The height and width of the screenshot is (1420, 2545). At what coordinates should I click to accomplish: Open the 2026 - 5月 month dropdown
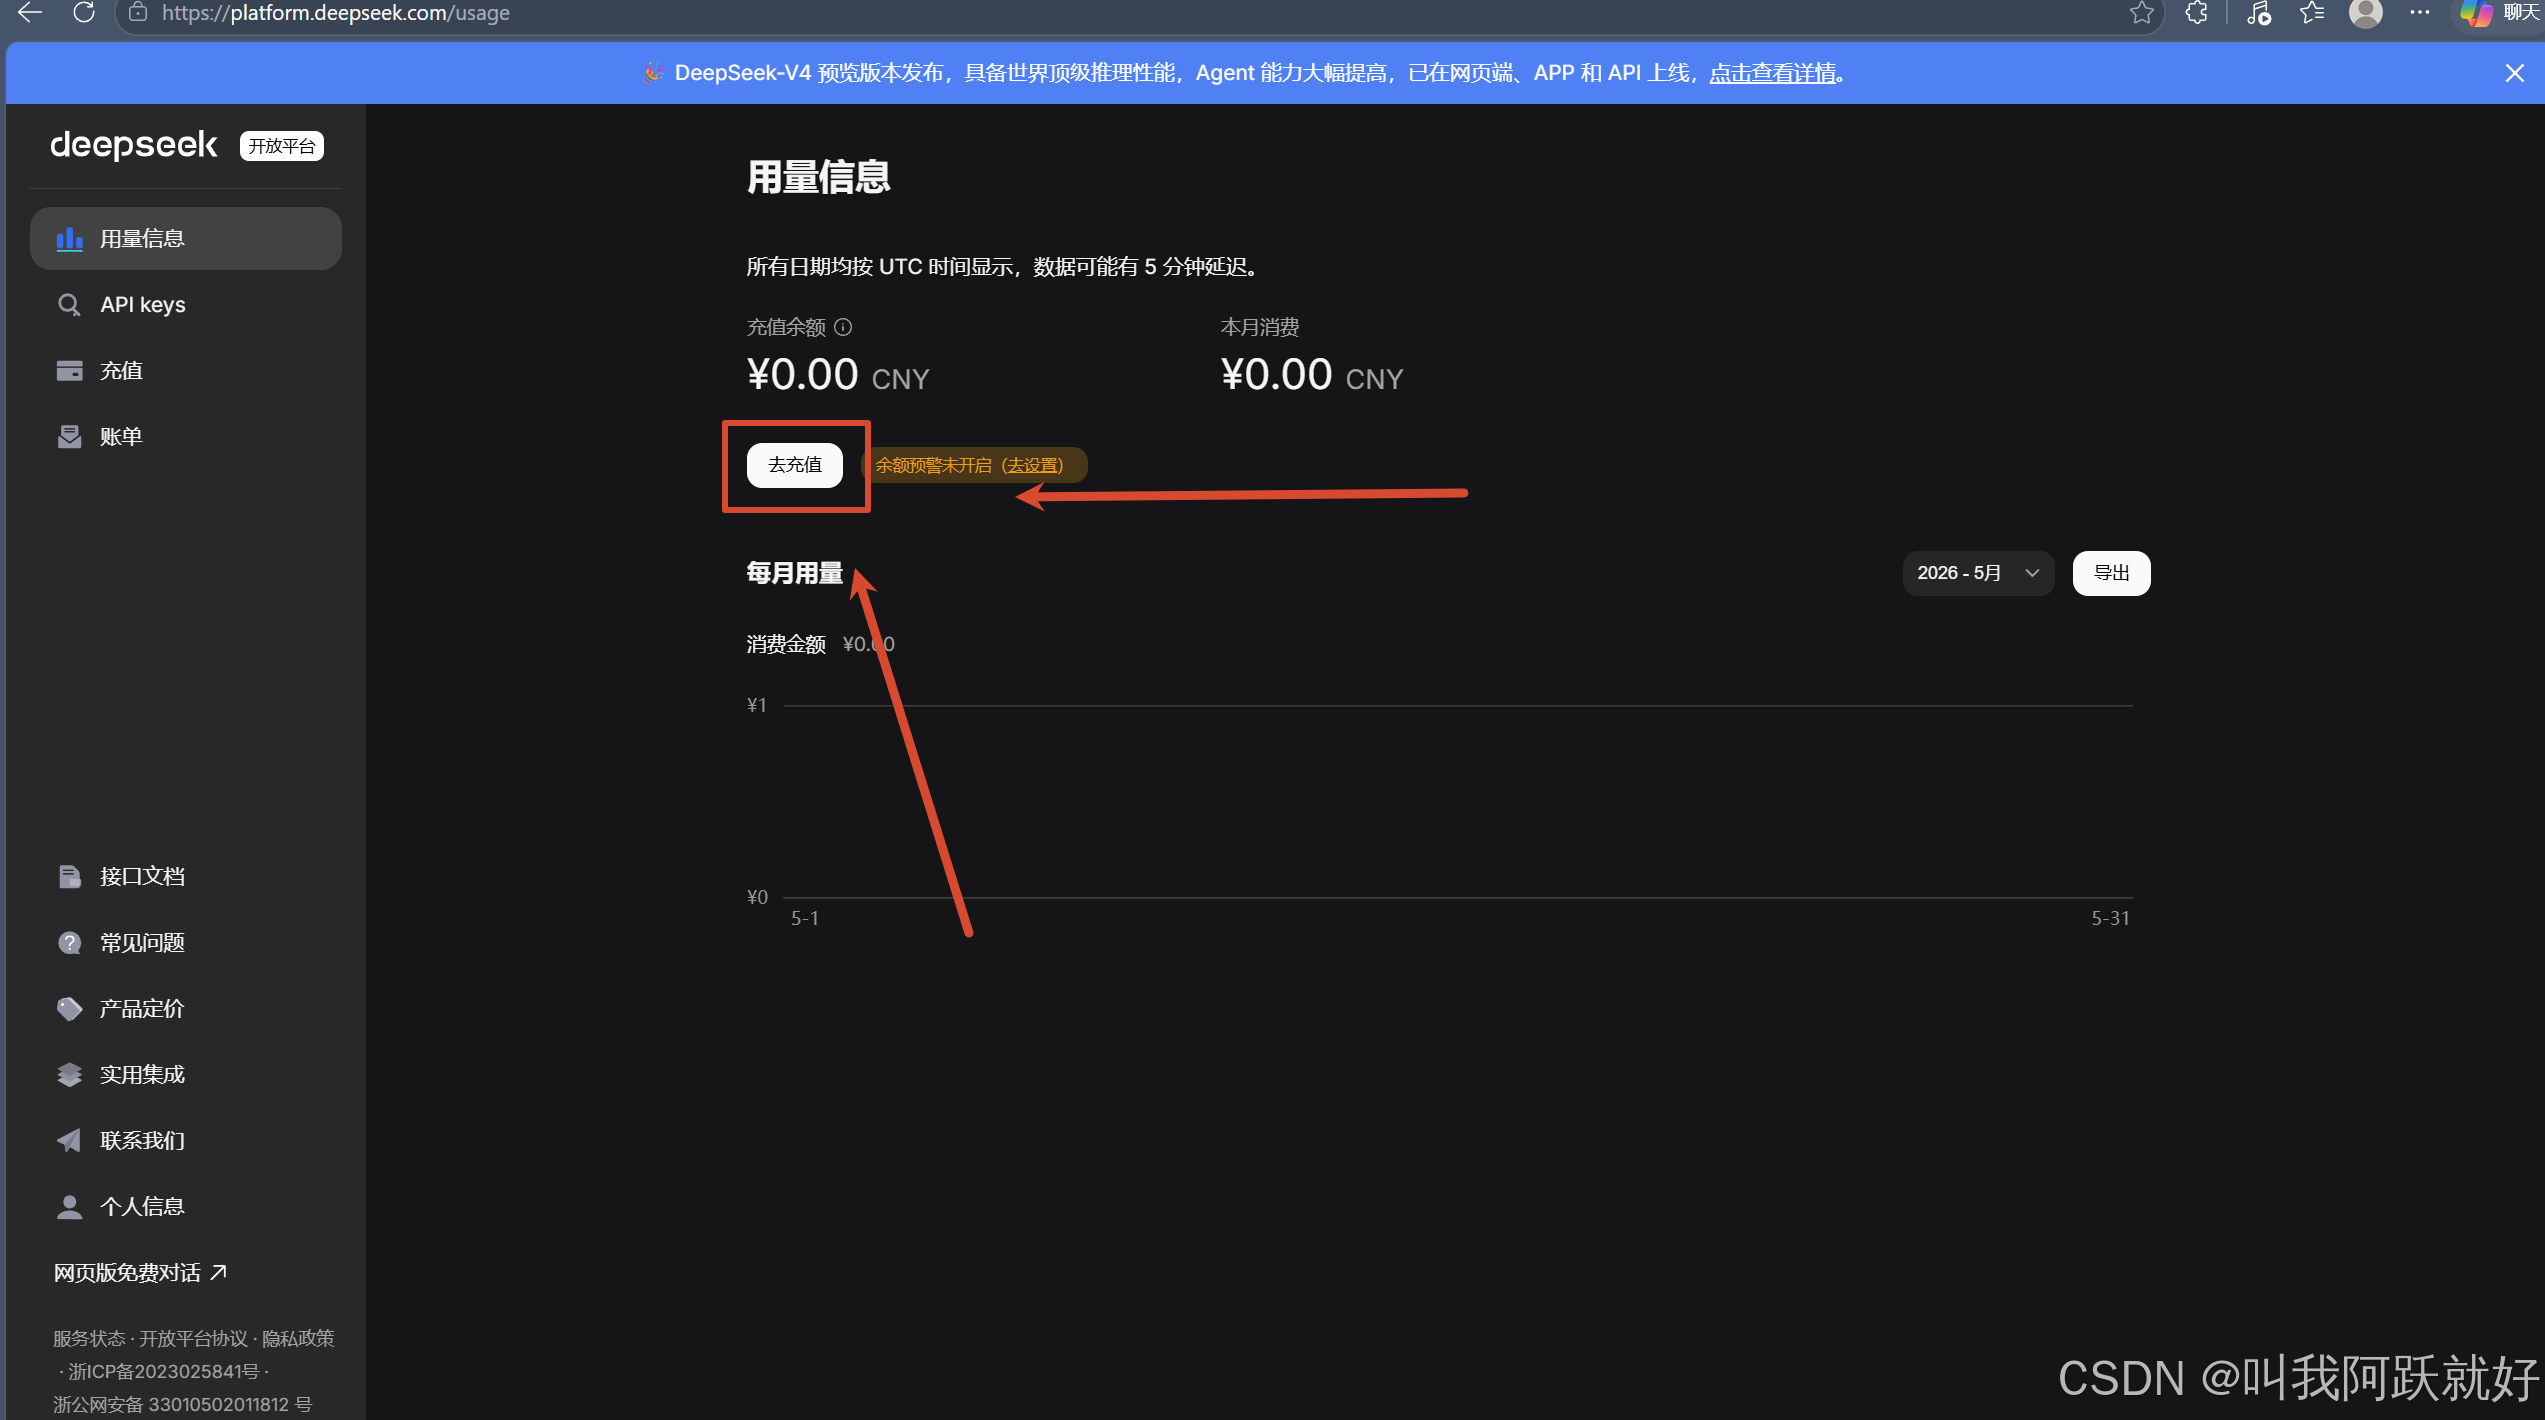[1977, 573]
